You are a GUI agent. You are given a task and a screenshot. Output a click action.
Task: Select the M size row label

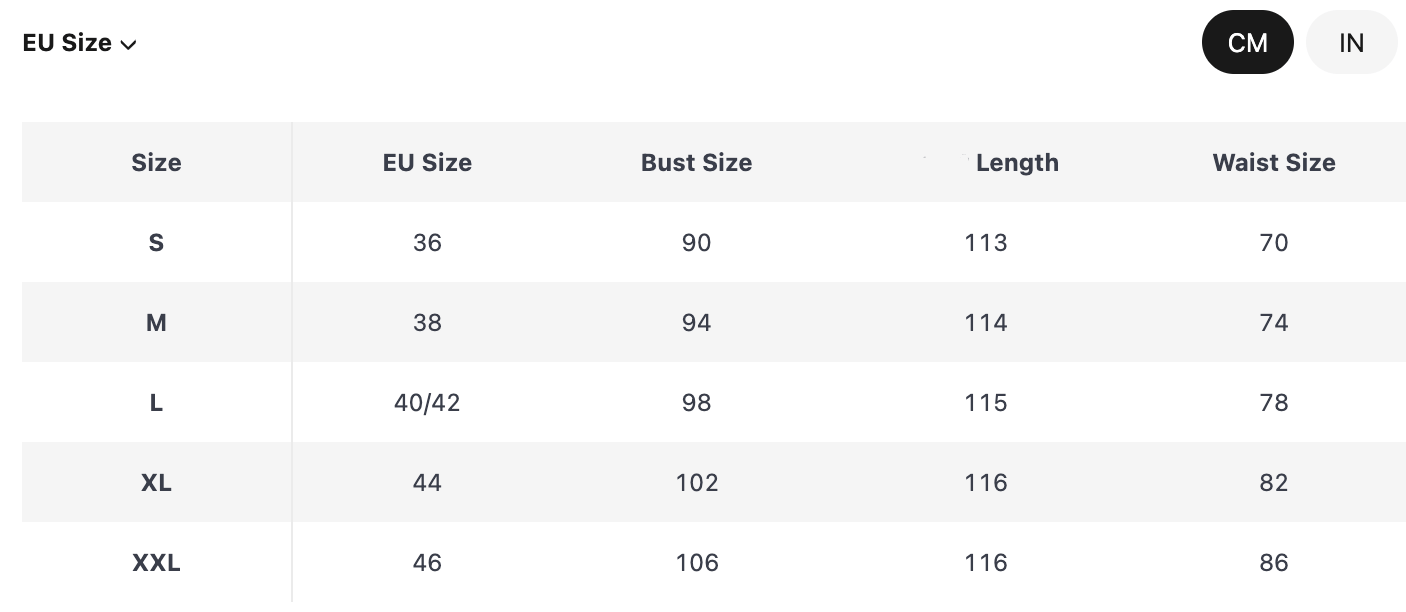tap(156, 322)
